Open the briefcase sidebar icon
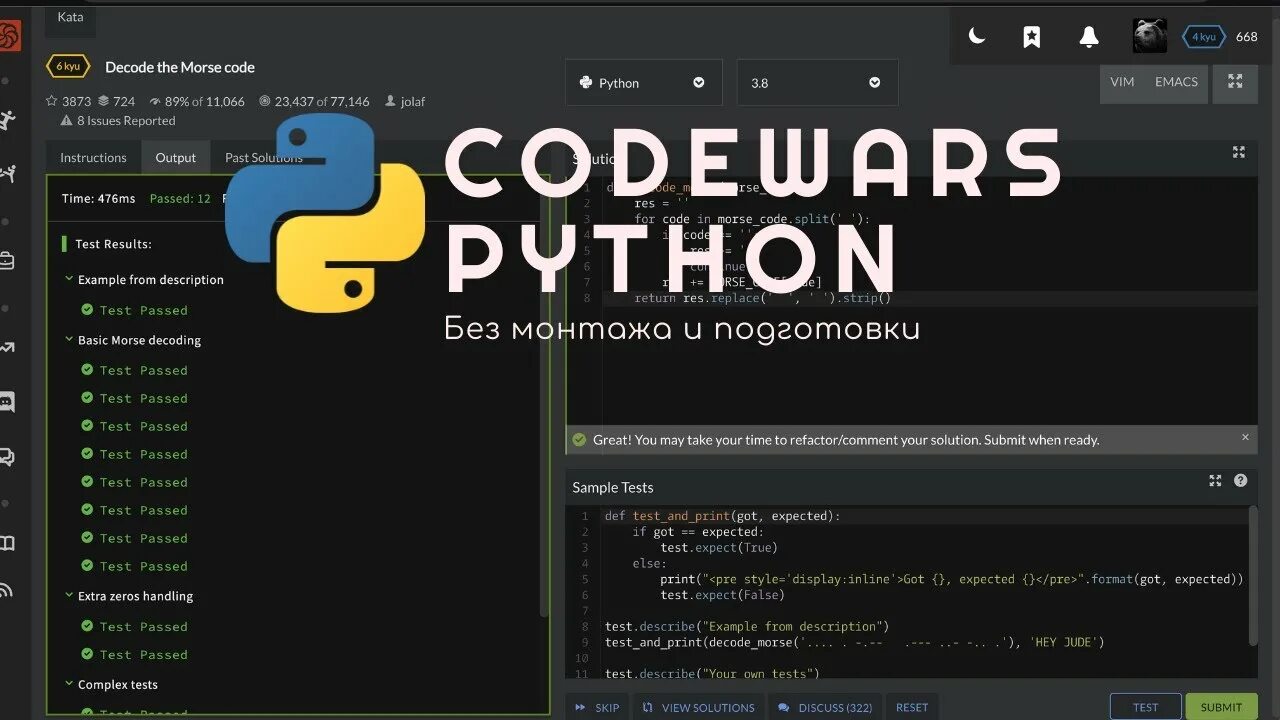The image size is (1280, 720). (7, 262)
